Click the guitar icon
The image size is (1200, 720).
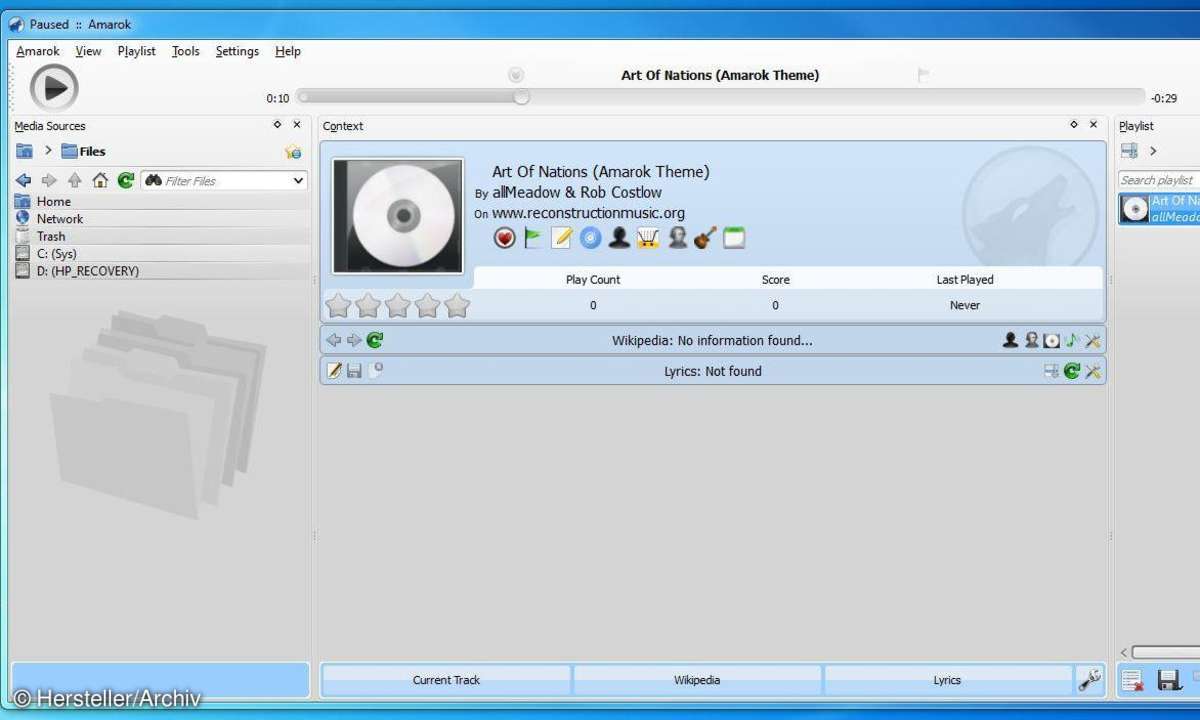click(x=705, y=238)
